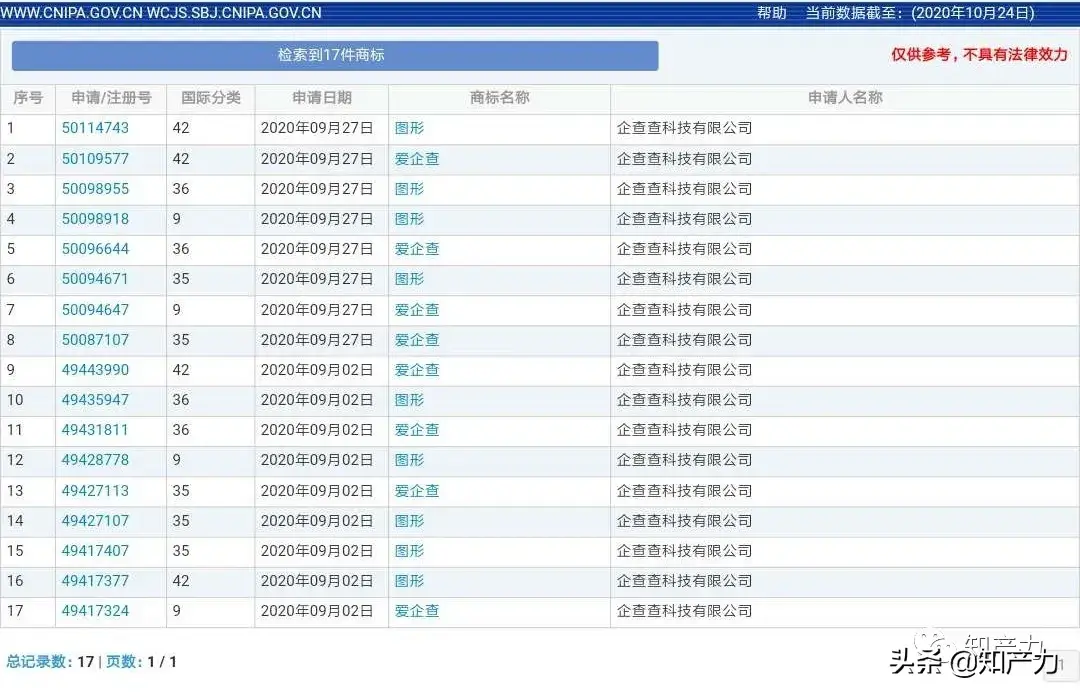Open application number 49427113
1080x696 pixels.
(x=95, y=491)
